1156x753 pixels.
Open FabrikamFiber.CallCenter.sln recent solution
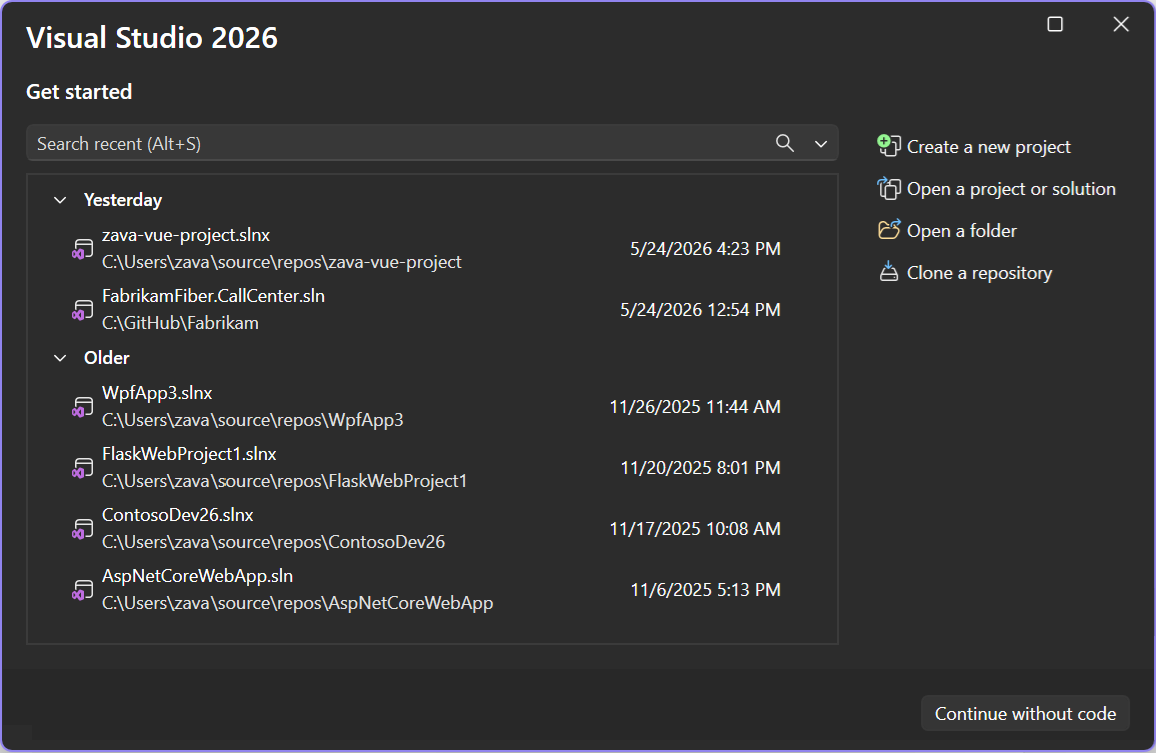213,296
